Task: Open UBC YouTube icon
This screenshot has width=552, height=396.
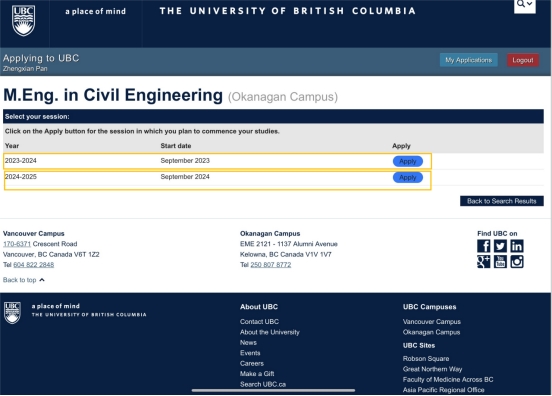Action: pos(500,262)
